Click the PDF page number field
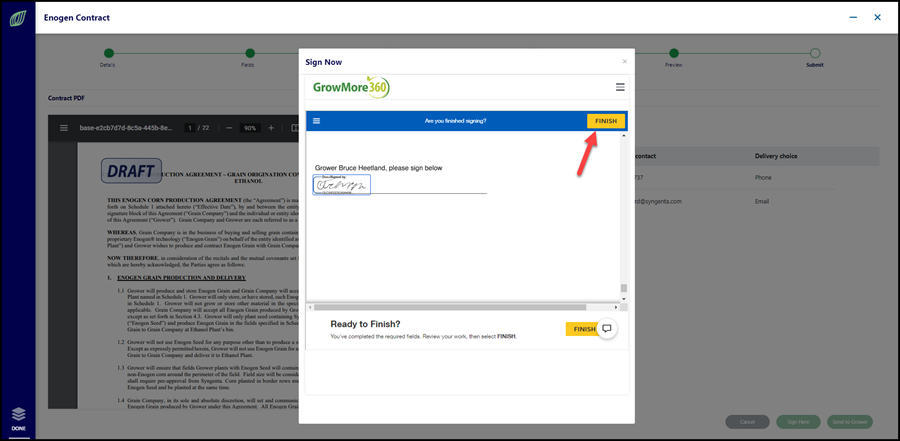Viewport: 900px width, 441px height. pyautogui.click(x=189, y=128)
